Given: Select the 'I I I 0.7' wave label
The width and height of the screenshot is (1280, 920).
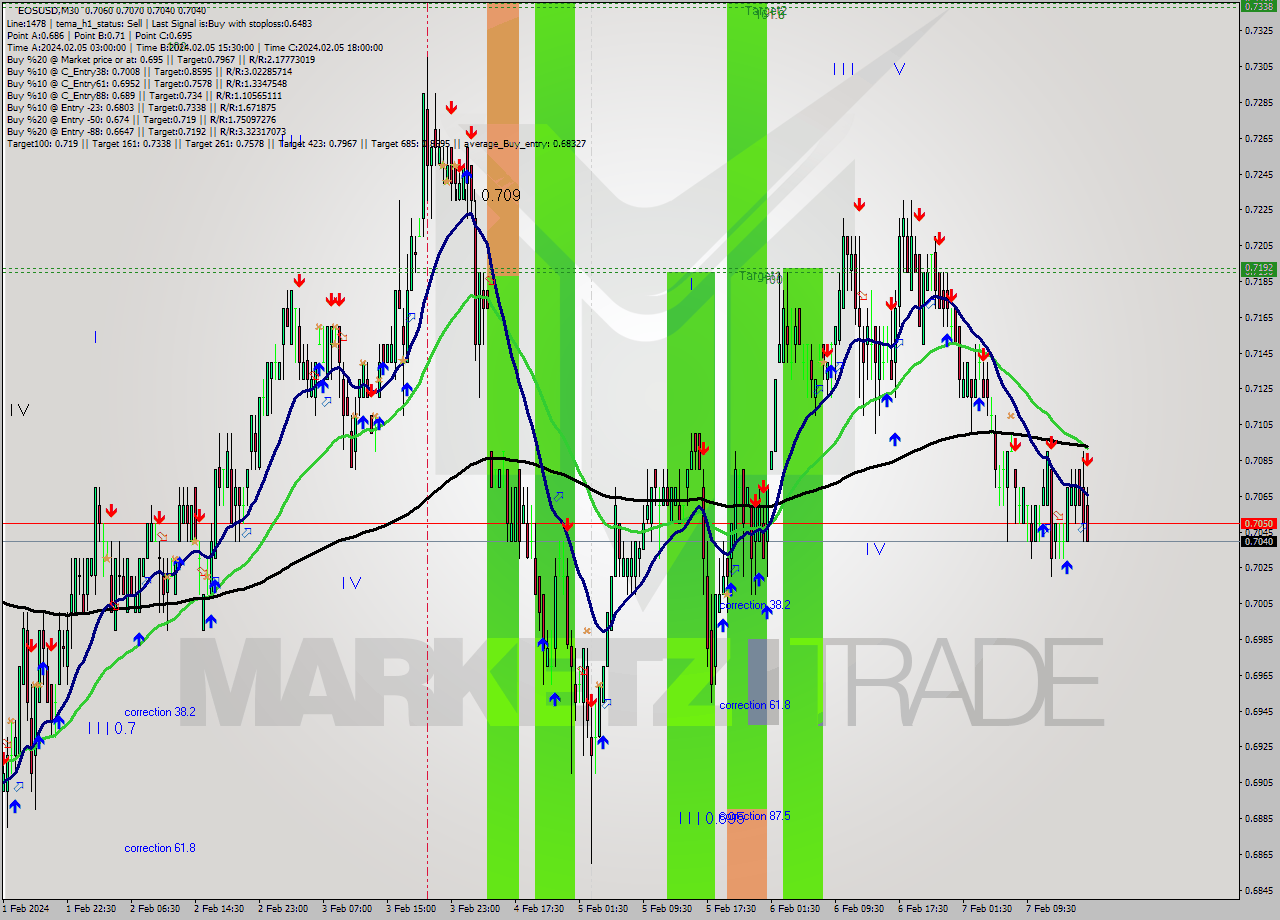Looking at the screenshot, I should [111, 728].
